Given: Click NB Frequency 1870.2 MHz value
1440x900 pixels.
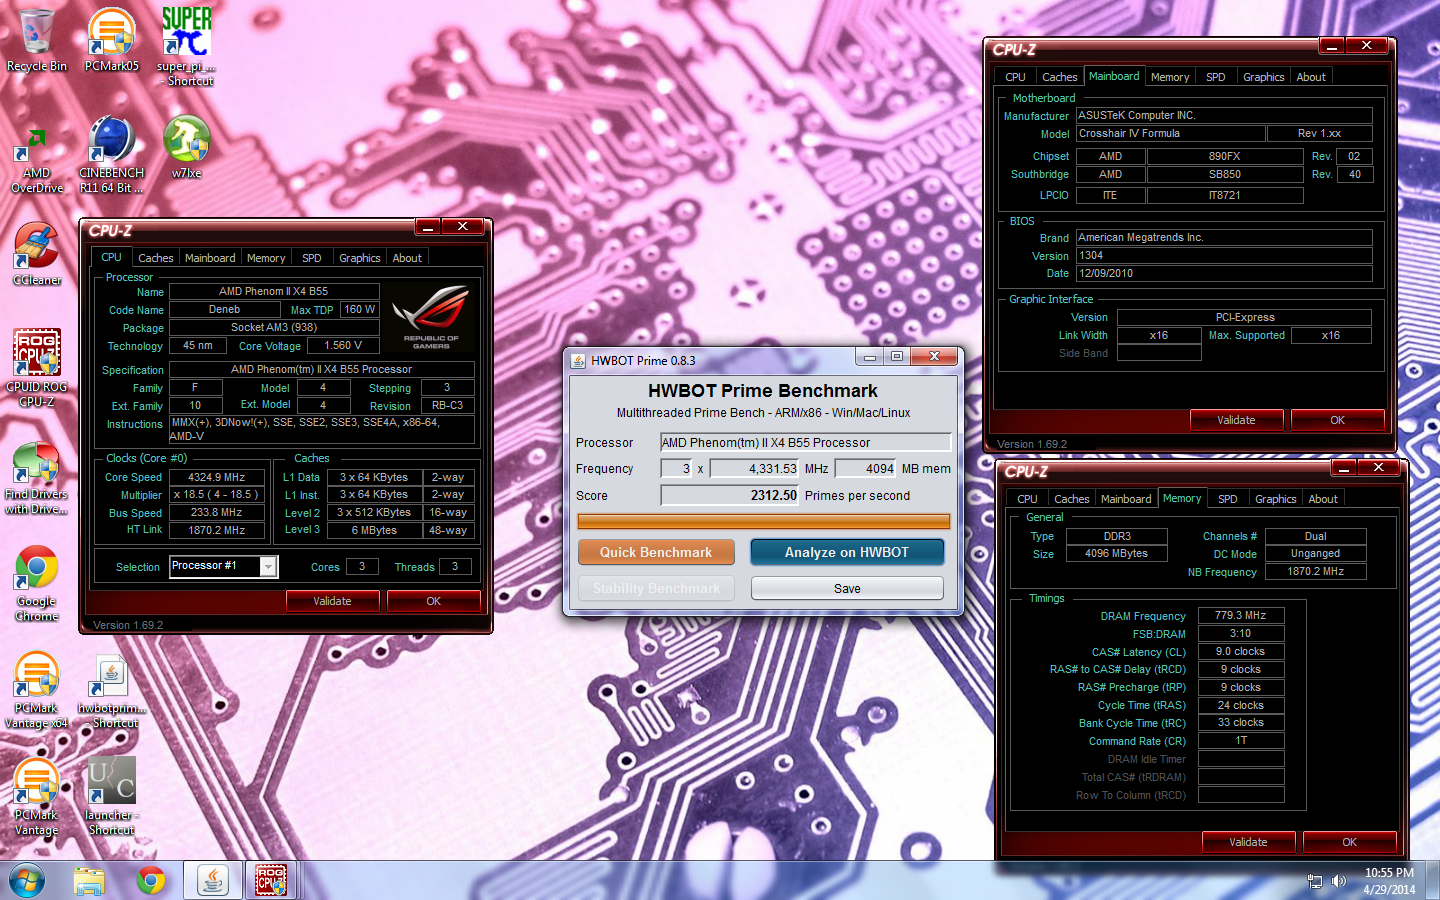Looking at the screenshot, I should pyautogui.click(x=1315, y=571).
